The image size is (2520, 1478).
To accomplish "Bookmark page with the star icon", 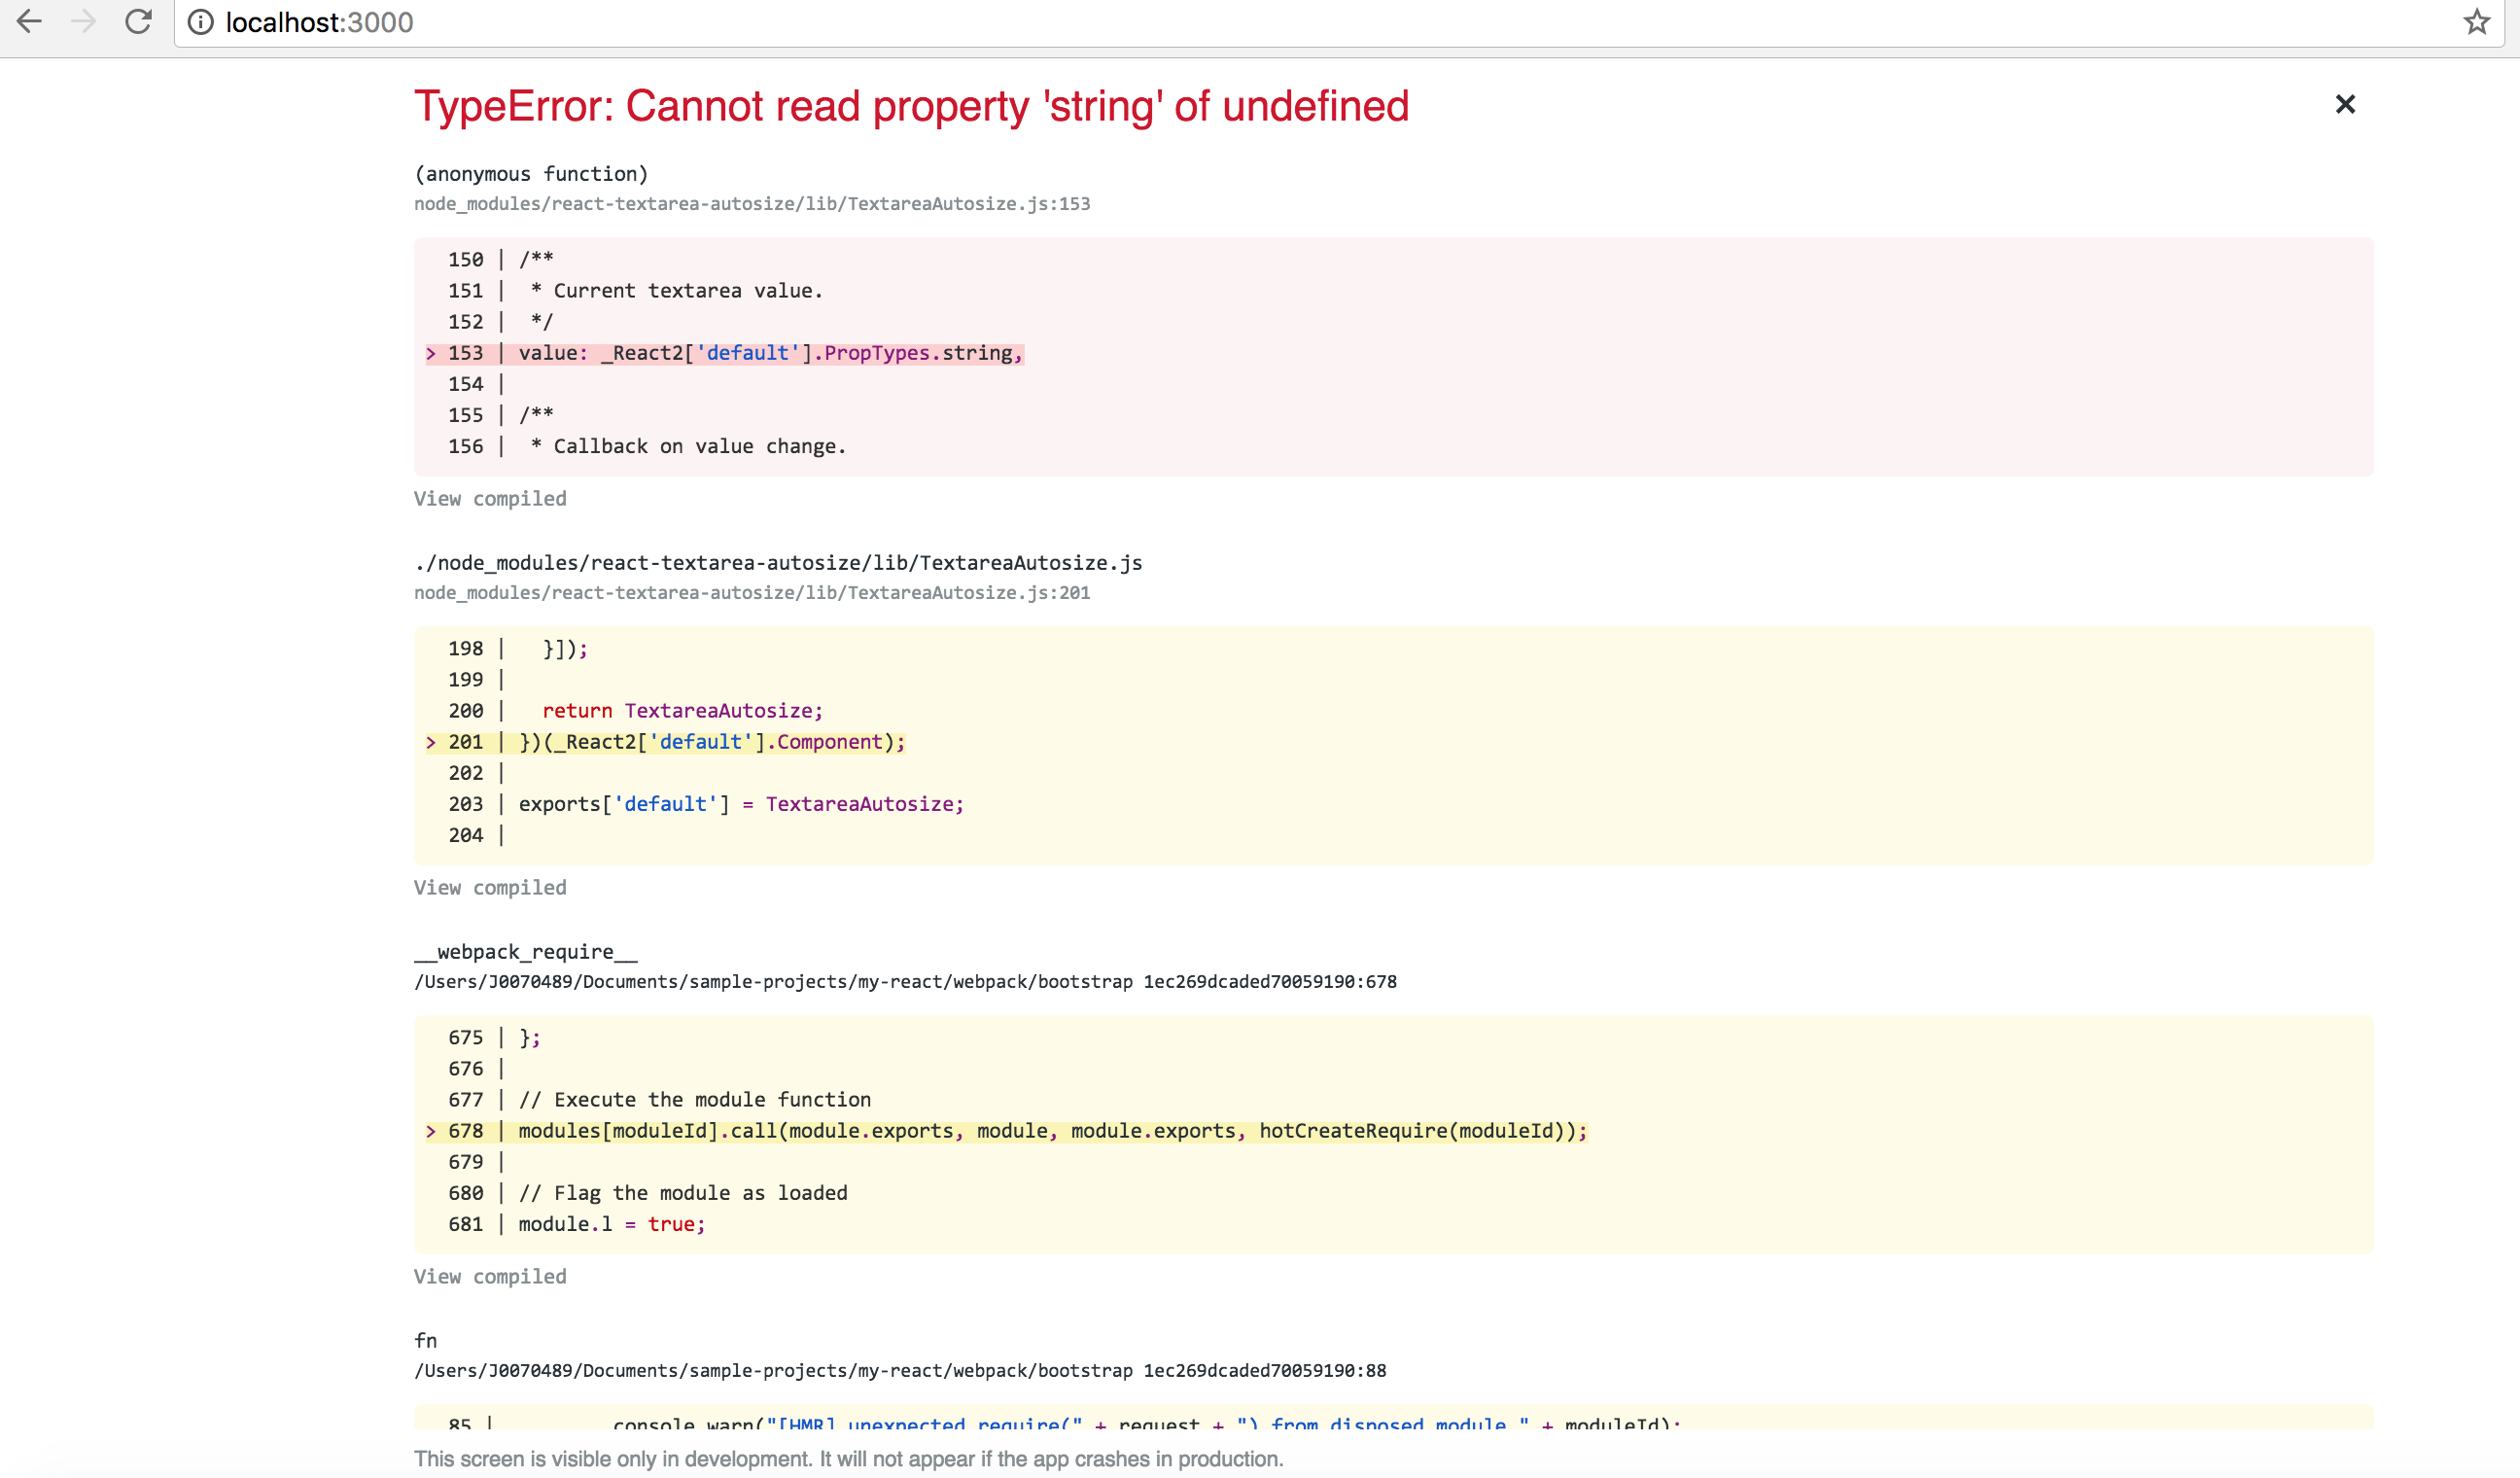I will tap(2476, 22).
